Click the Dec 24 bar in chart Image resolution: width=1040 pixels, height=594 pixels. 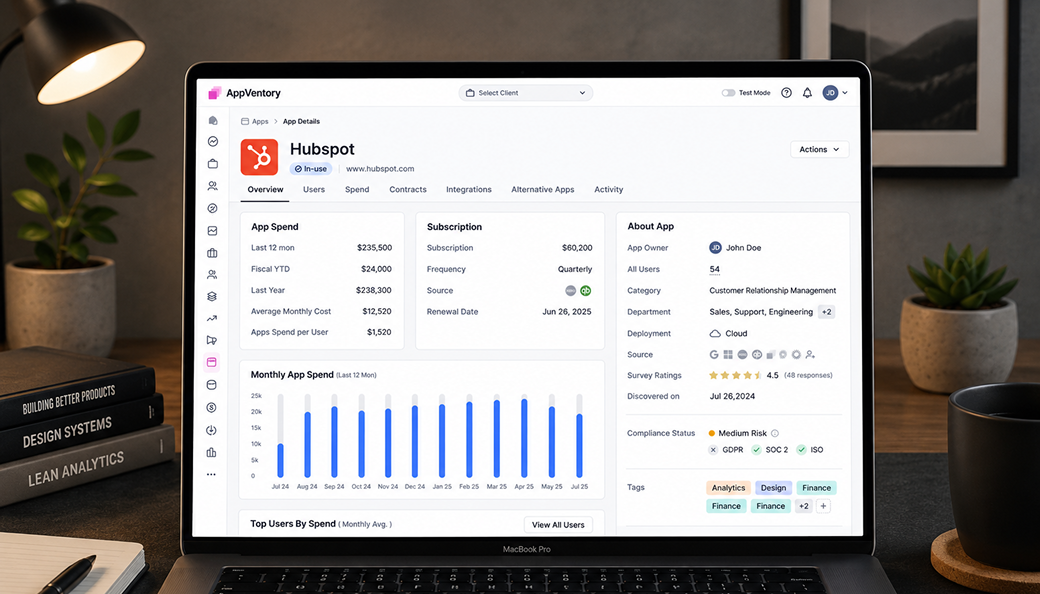(415, 442)
